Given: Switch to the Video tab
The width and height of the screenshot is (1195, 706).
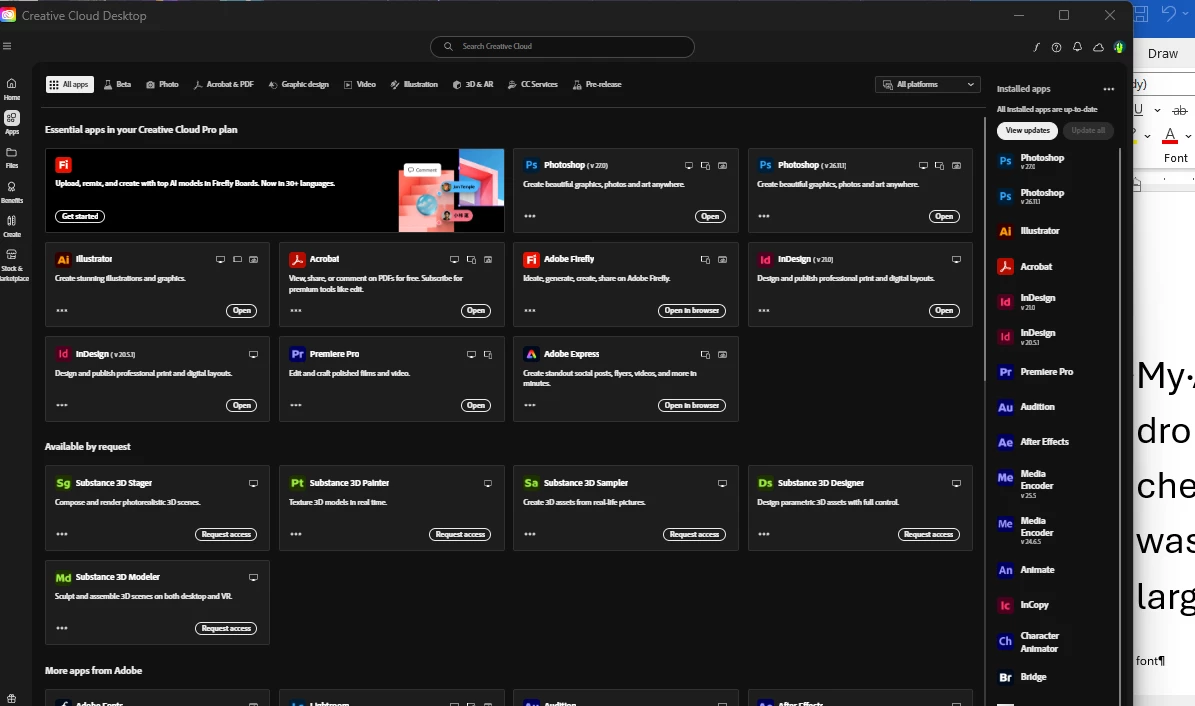Looking at the screenshot, I should [360, 85].
